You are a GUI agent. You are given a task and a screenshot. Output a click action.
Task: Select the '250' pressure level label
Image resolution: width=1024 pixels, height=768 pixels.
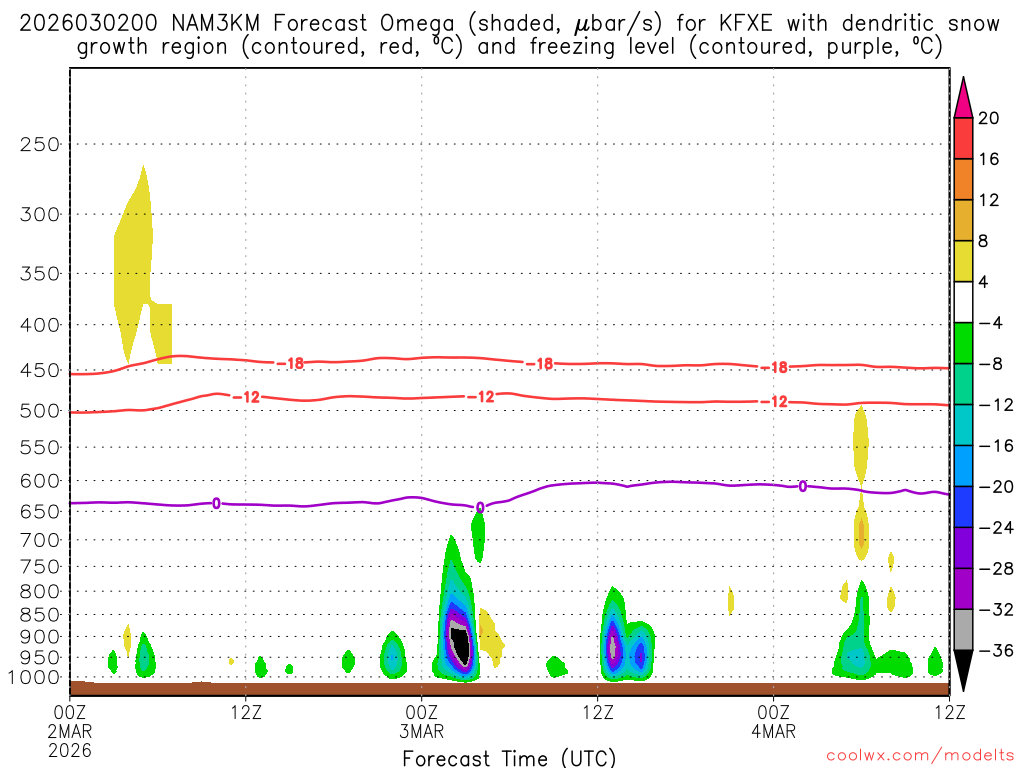coord(40,144)
